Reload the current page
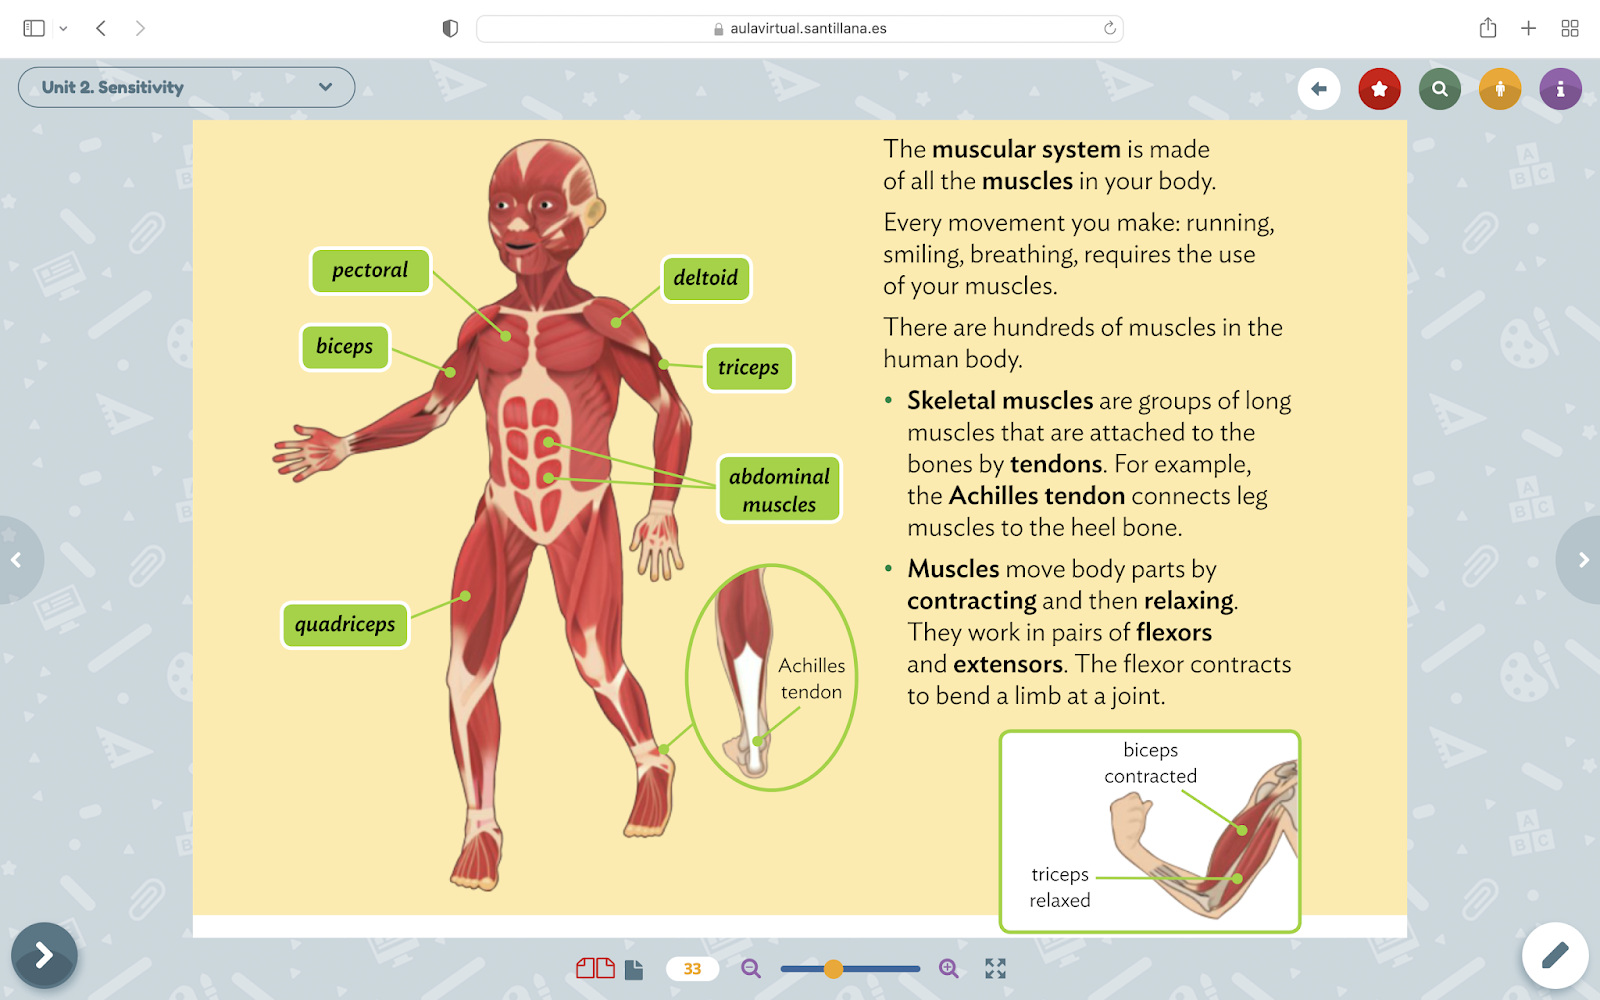Screen dimensions: 1600x1000 pos(1109,28)
